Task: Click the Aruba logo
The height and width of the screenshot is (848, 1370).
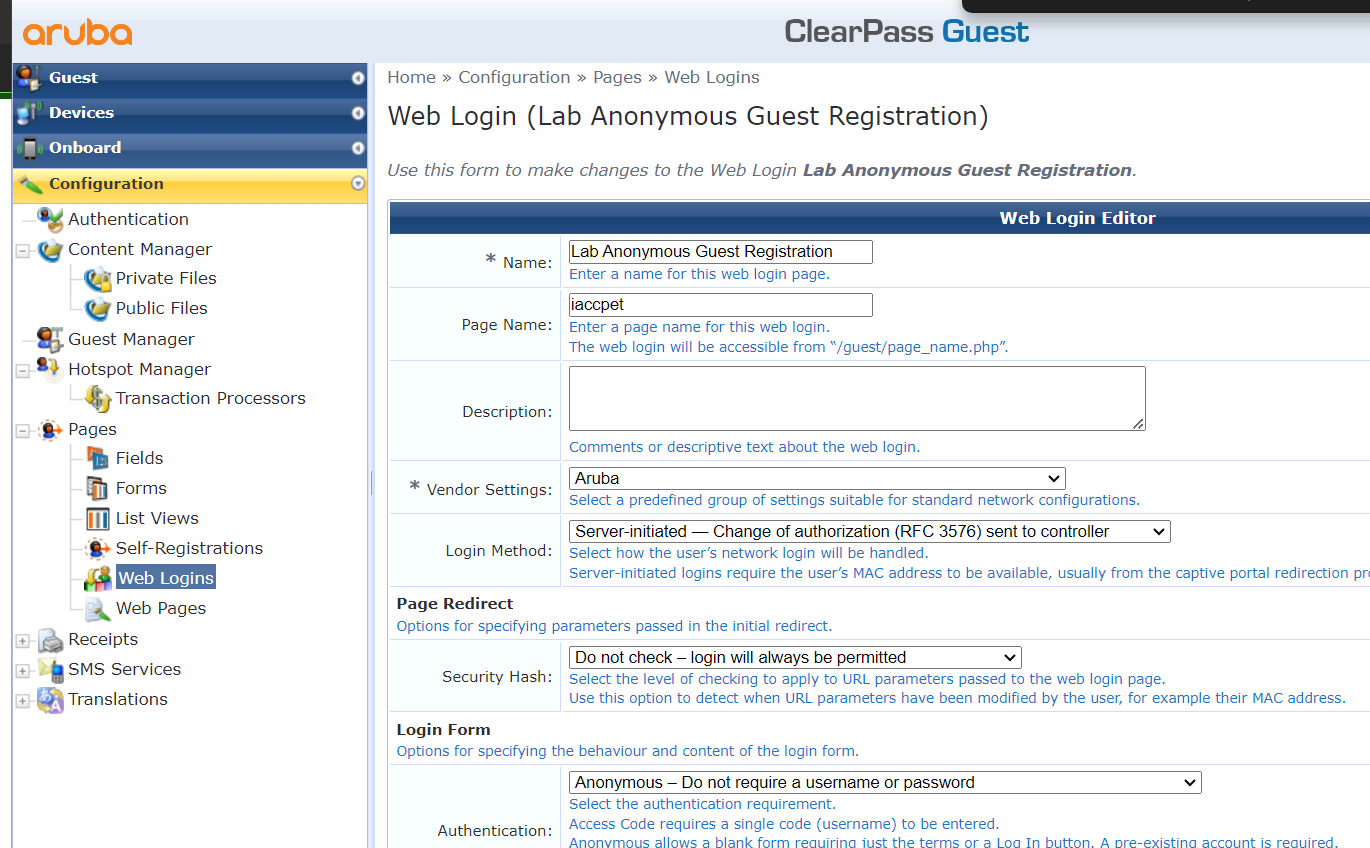Action: (x=78, y=33)
